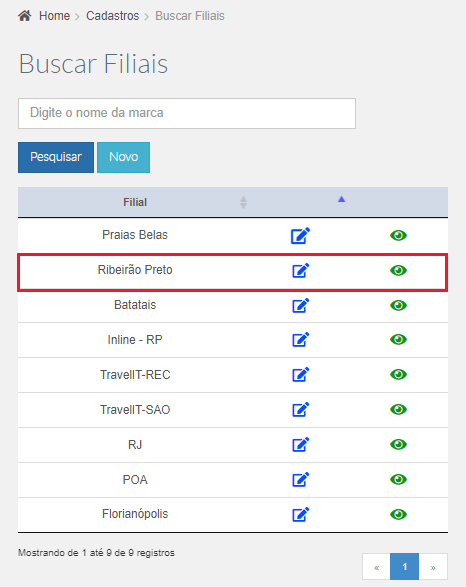Edit the Batatais filial entry
The width and height of the screenshot is (466, 587).
tap(301, 305)
